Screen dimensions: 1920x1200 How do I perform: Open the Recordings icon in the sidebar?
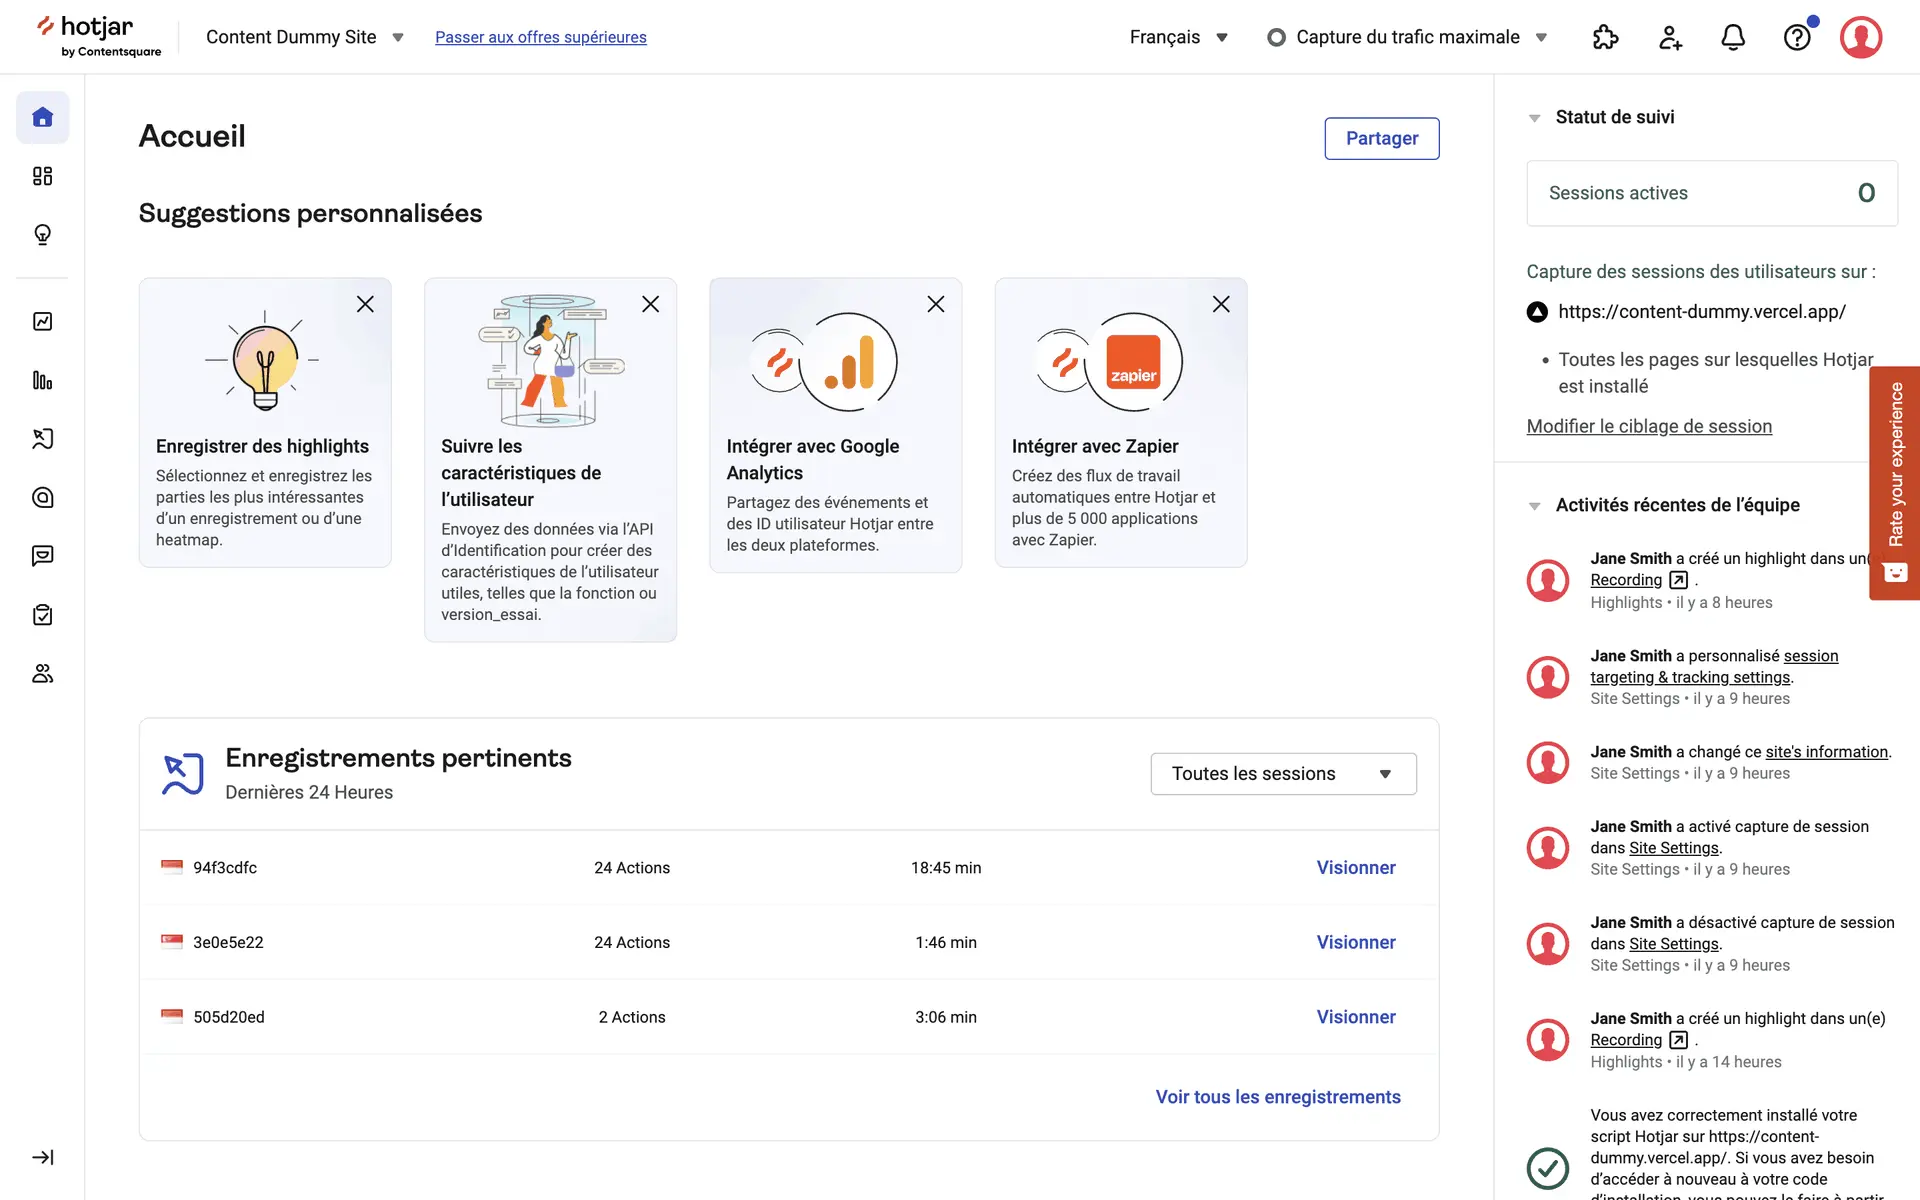click(x=42, y=438)
